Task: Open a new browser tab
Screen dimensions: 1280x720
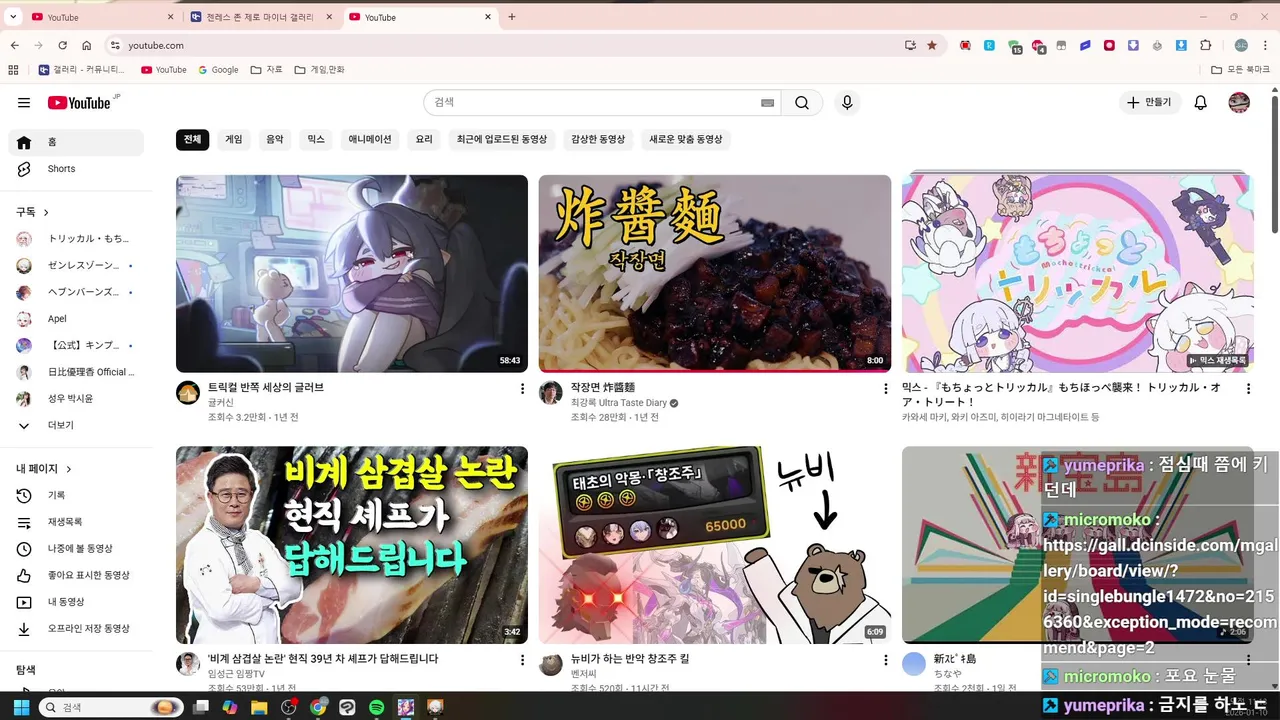Action: pos(512,17)
